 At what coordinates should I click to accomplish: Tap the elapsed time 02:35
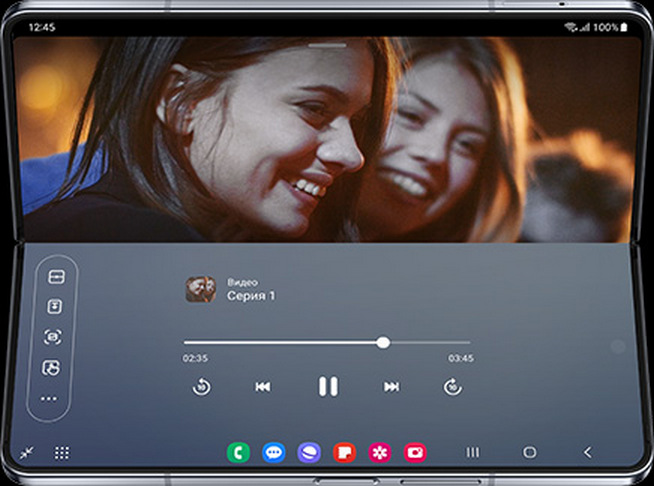[x=195, y=358]
